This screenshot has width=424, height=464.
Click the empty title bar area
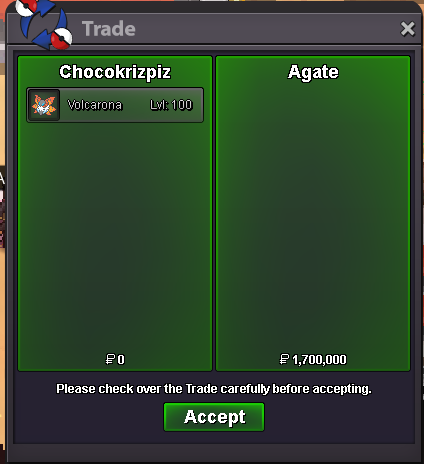coord(267,29)
